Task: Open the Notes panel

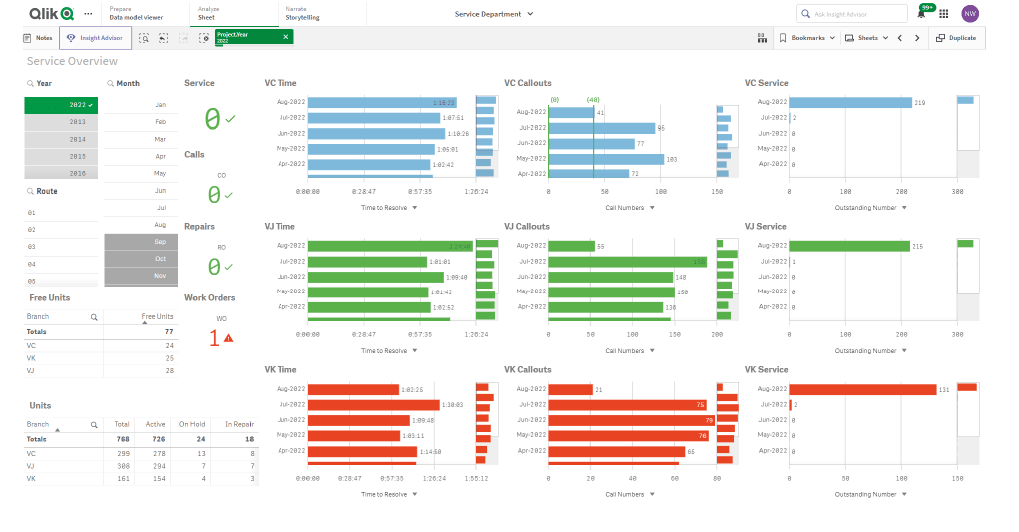Action: tap(37, 38)
